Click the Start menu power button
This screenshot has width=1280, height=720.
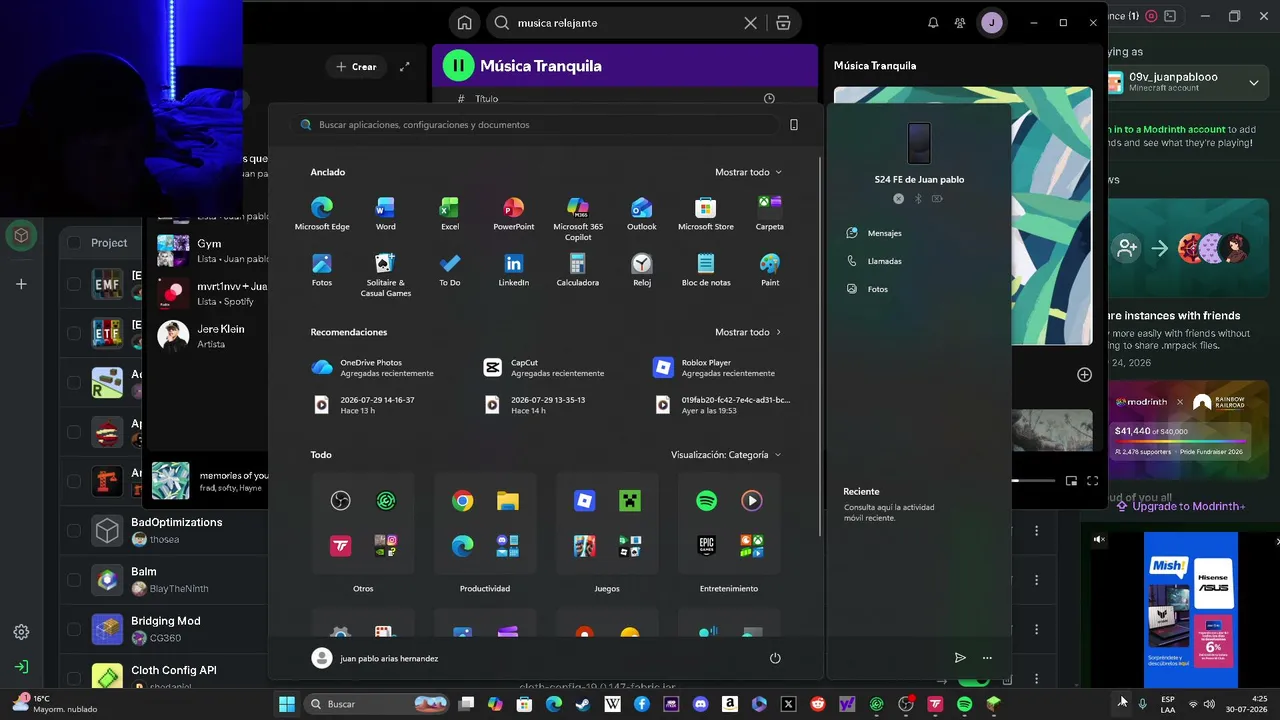(775, 658)
